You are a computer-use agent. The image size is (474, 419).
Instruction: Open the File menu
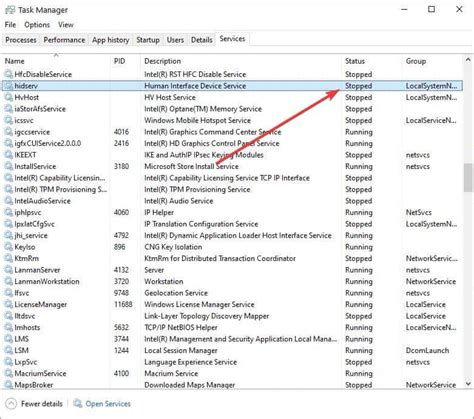(x=10, y=25)
